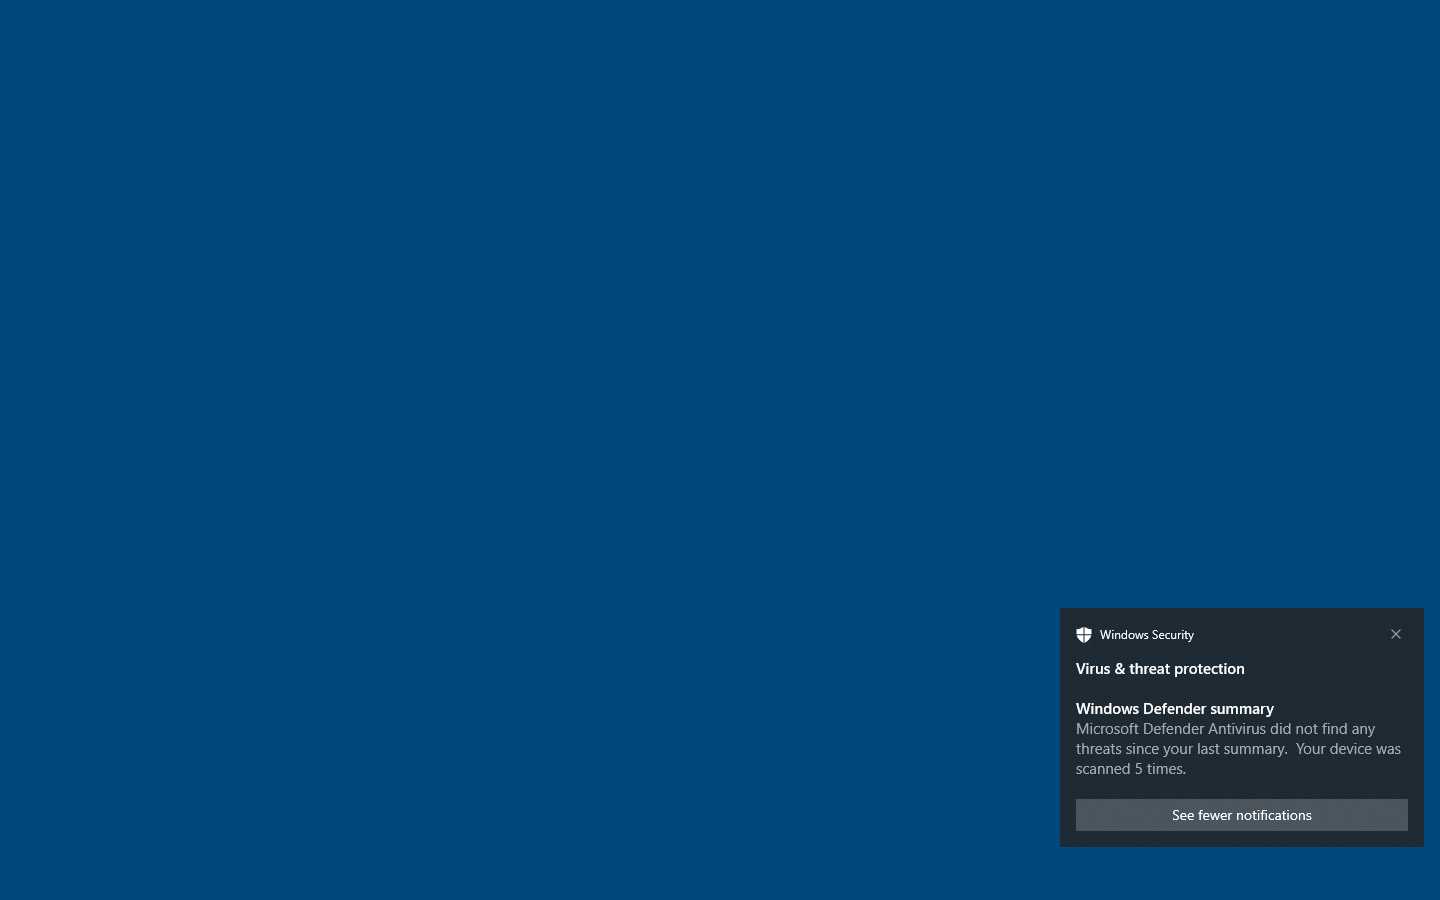Open the Virus & threat protection heading
This screenshot has height=900, width=1440.
coord(1160,669)
